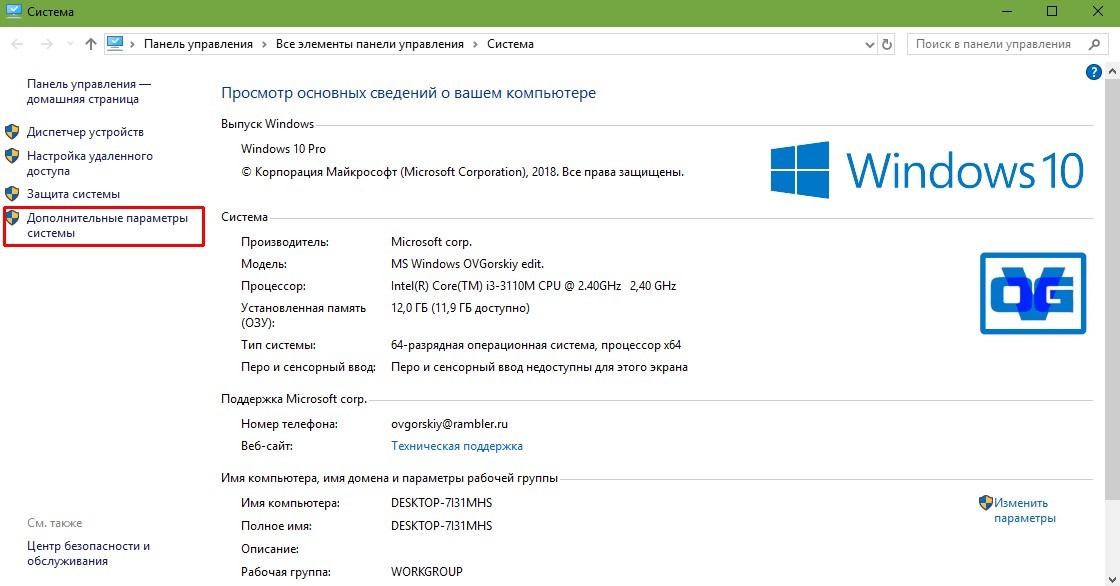
Task: Expand the address bar history dropdown
Action: 869,44
